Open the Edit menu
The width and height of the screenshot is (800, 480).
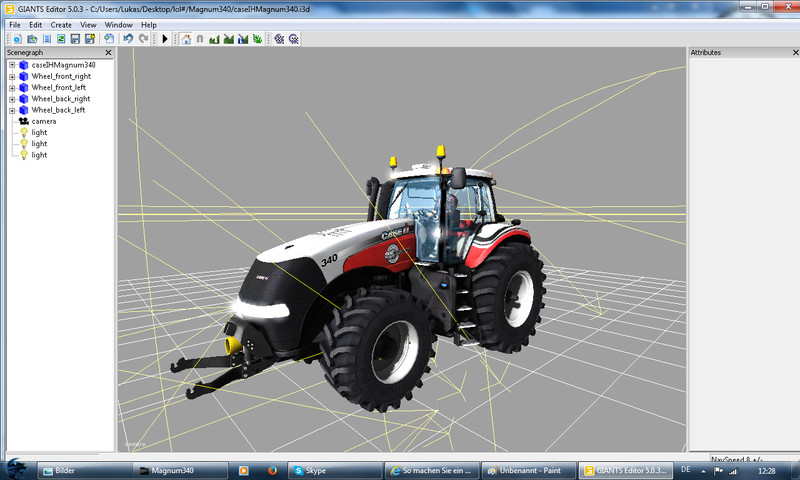[x=35, y=24]
